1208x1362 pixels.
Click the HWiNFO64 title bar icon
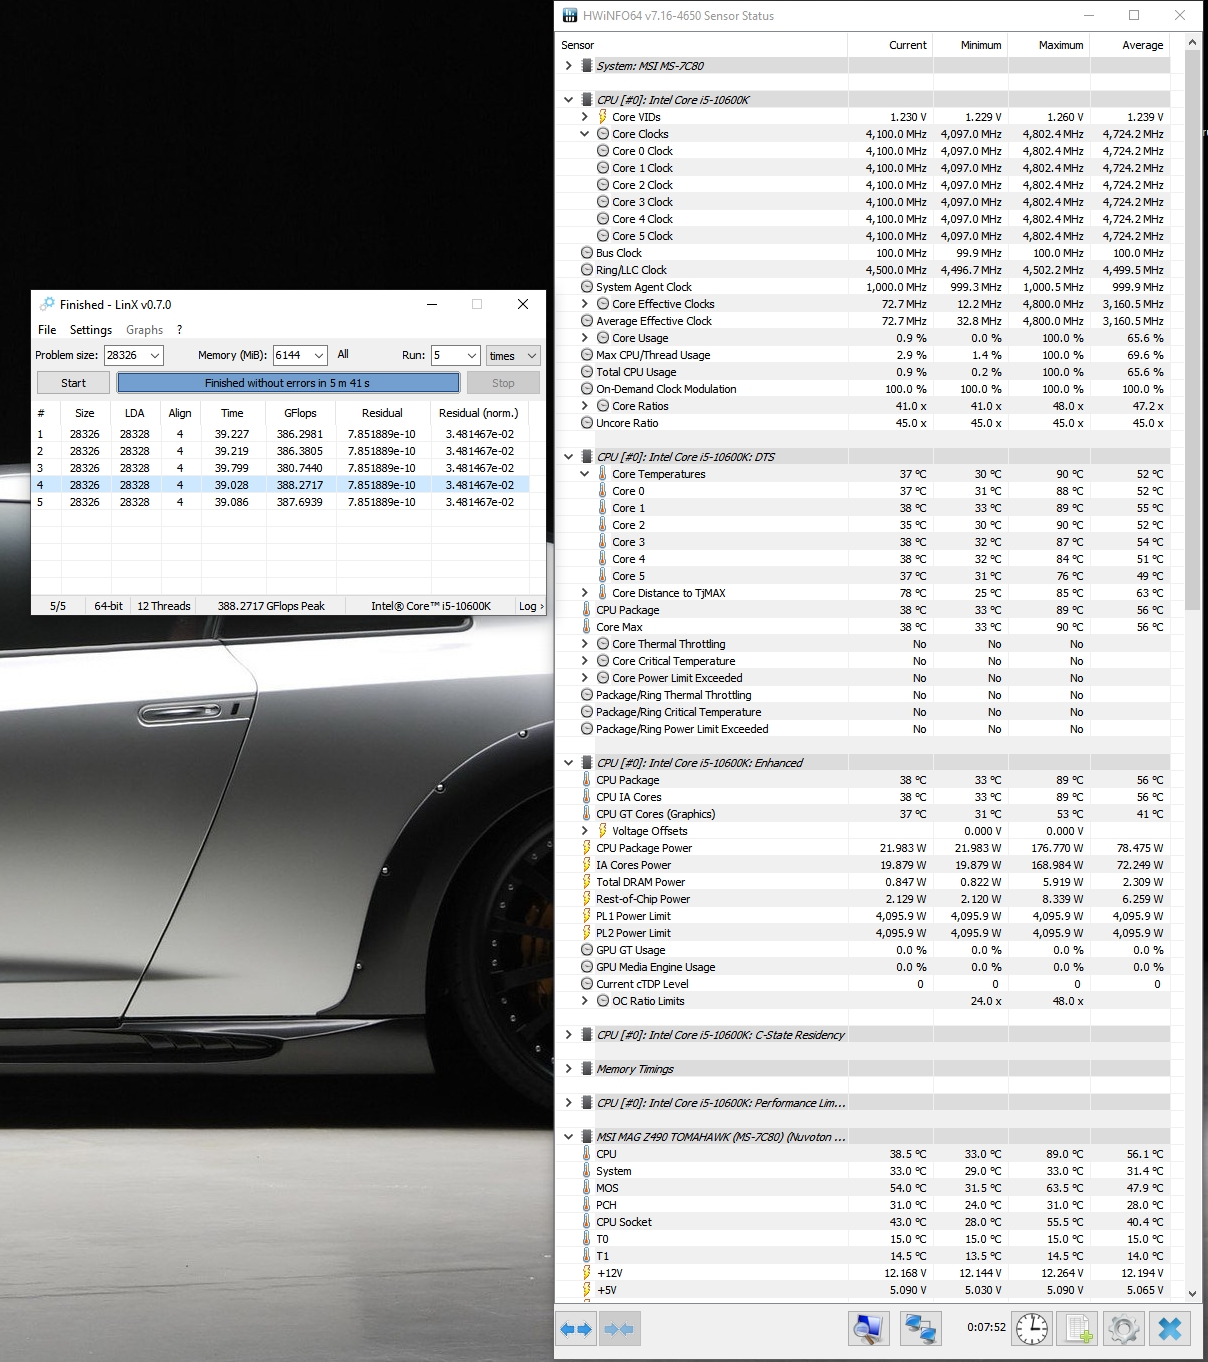click(x=569, y=15)
